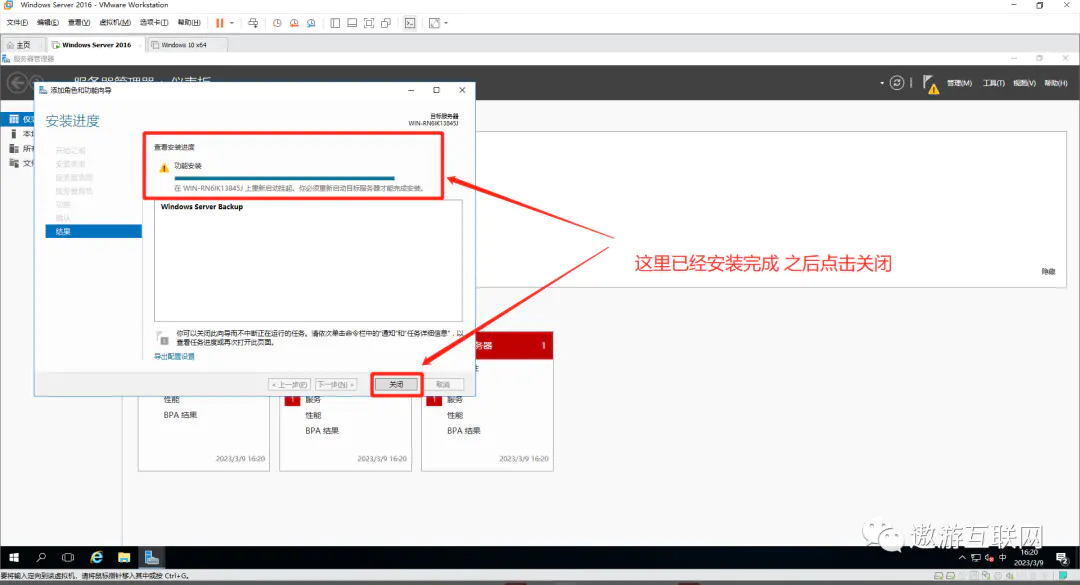Click the 隐藏 link in welcome panel
The image size is (1080, 585).
pos(1048,271)
